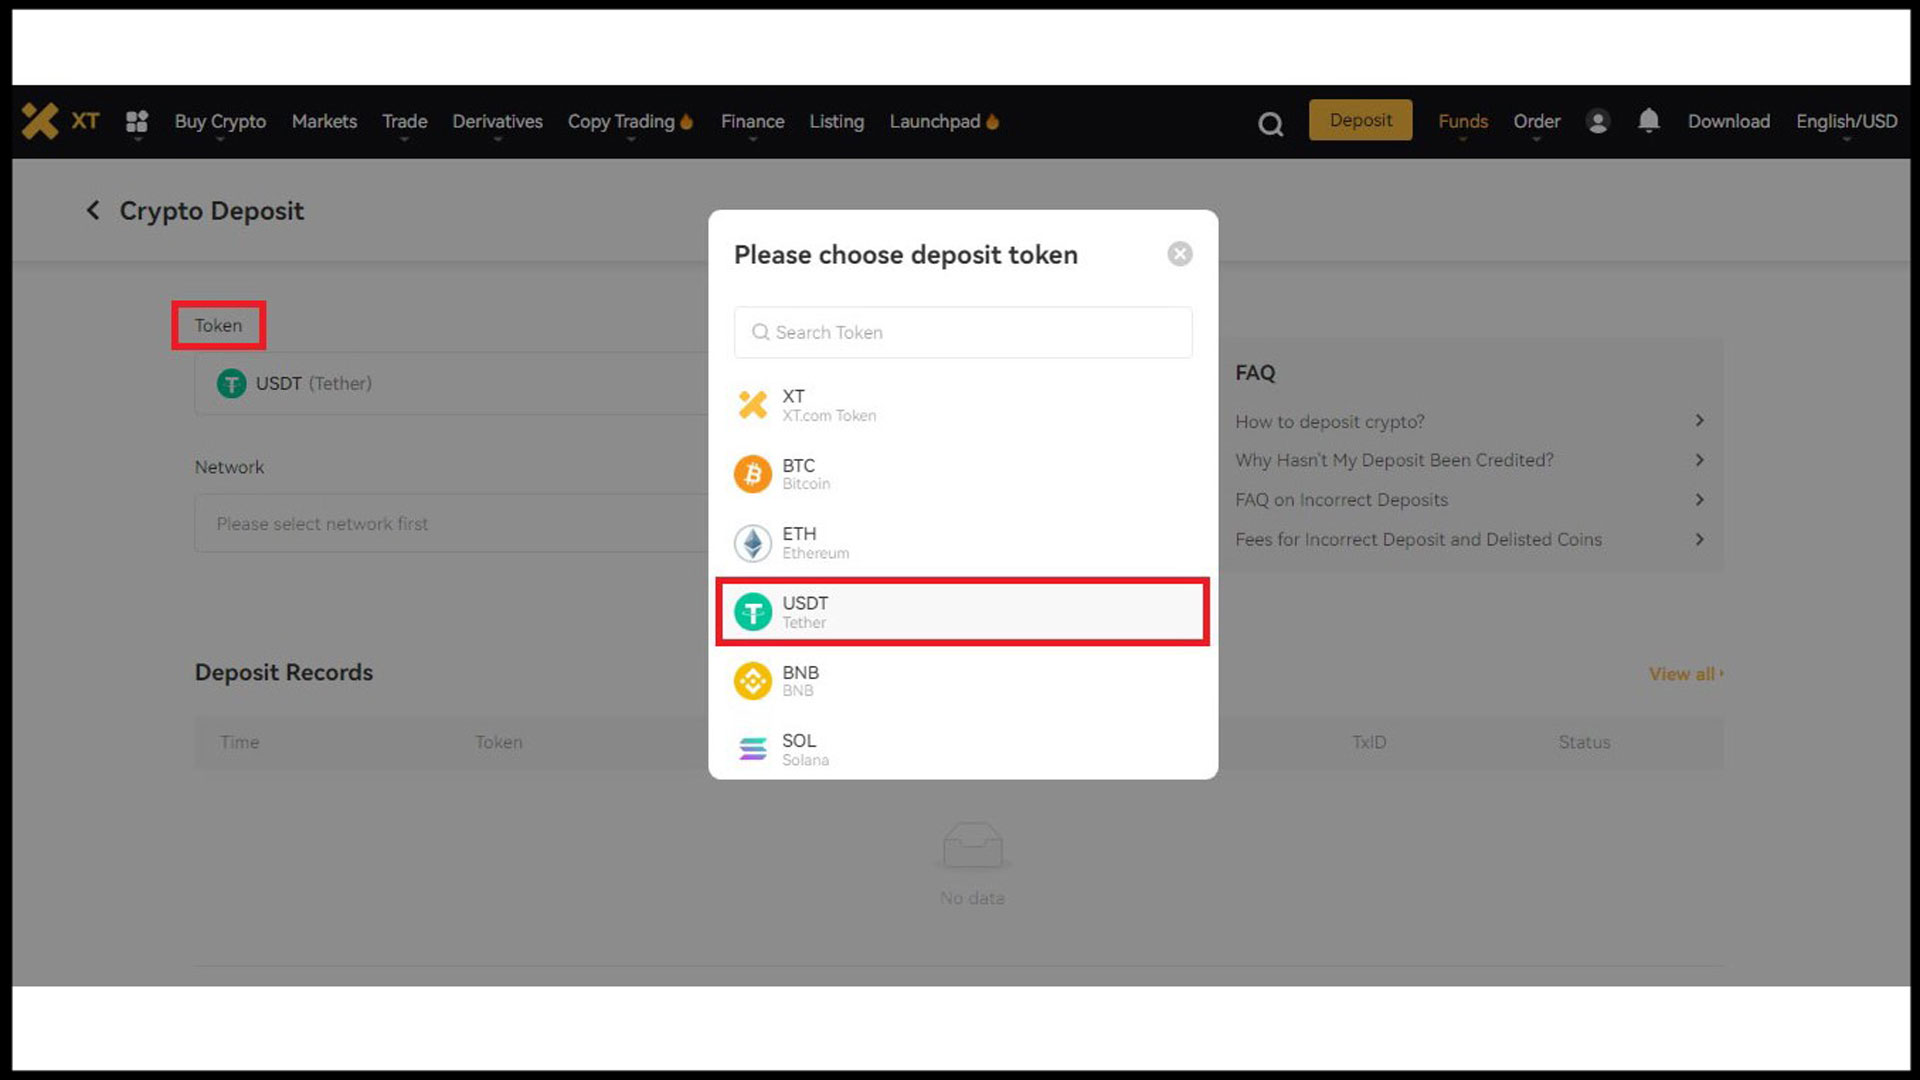This screenshot has height=1080, width=1920.
Task: Select the BTC Bitcoin row
Action: point(963,474)
